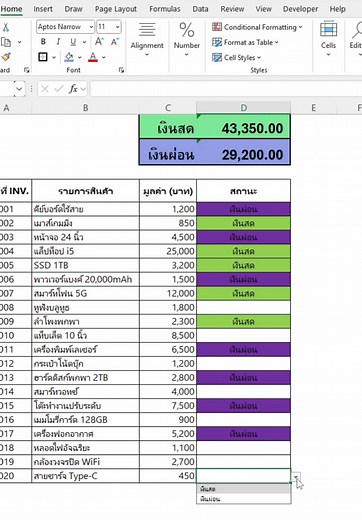
Task: Select column D header
Action: click(243, 108)
